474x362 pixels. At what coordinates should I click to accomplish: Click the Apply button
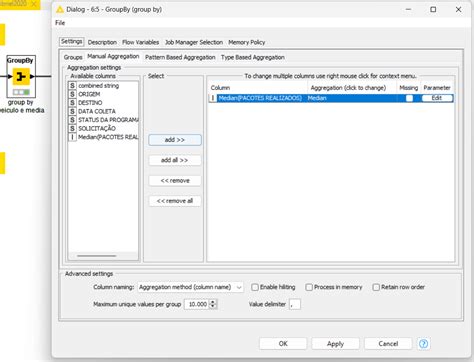(335, 344)
